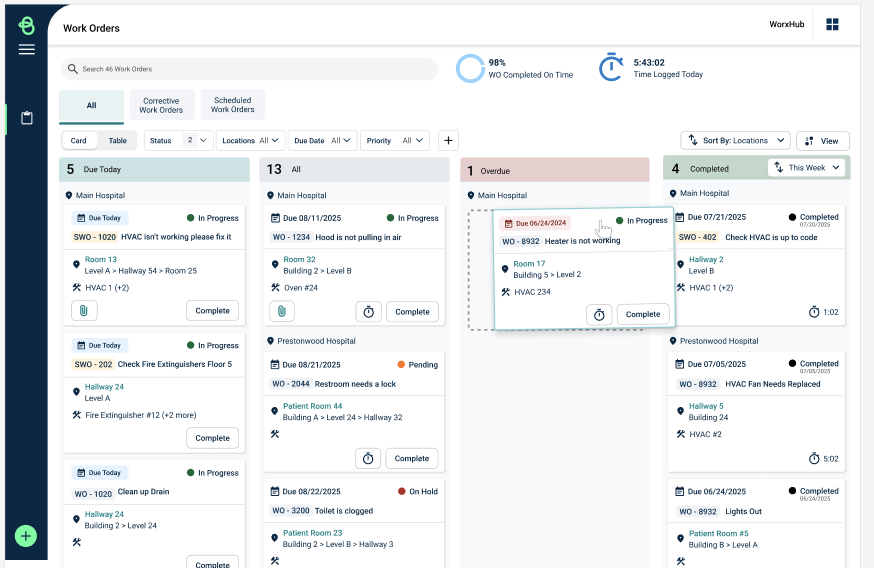Open the View button
Viewport: 874px width, 568px height.
click(x=823, y=141)
